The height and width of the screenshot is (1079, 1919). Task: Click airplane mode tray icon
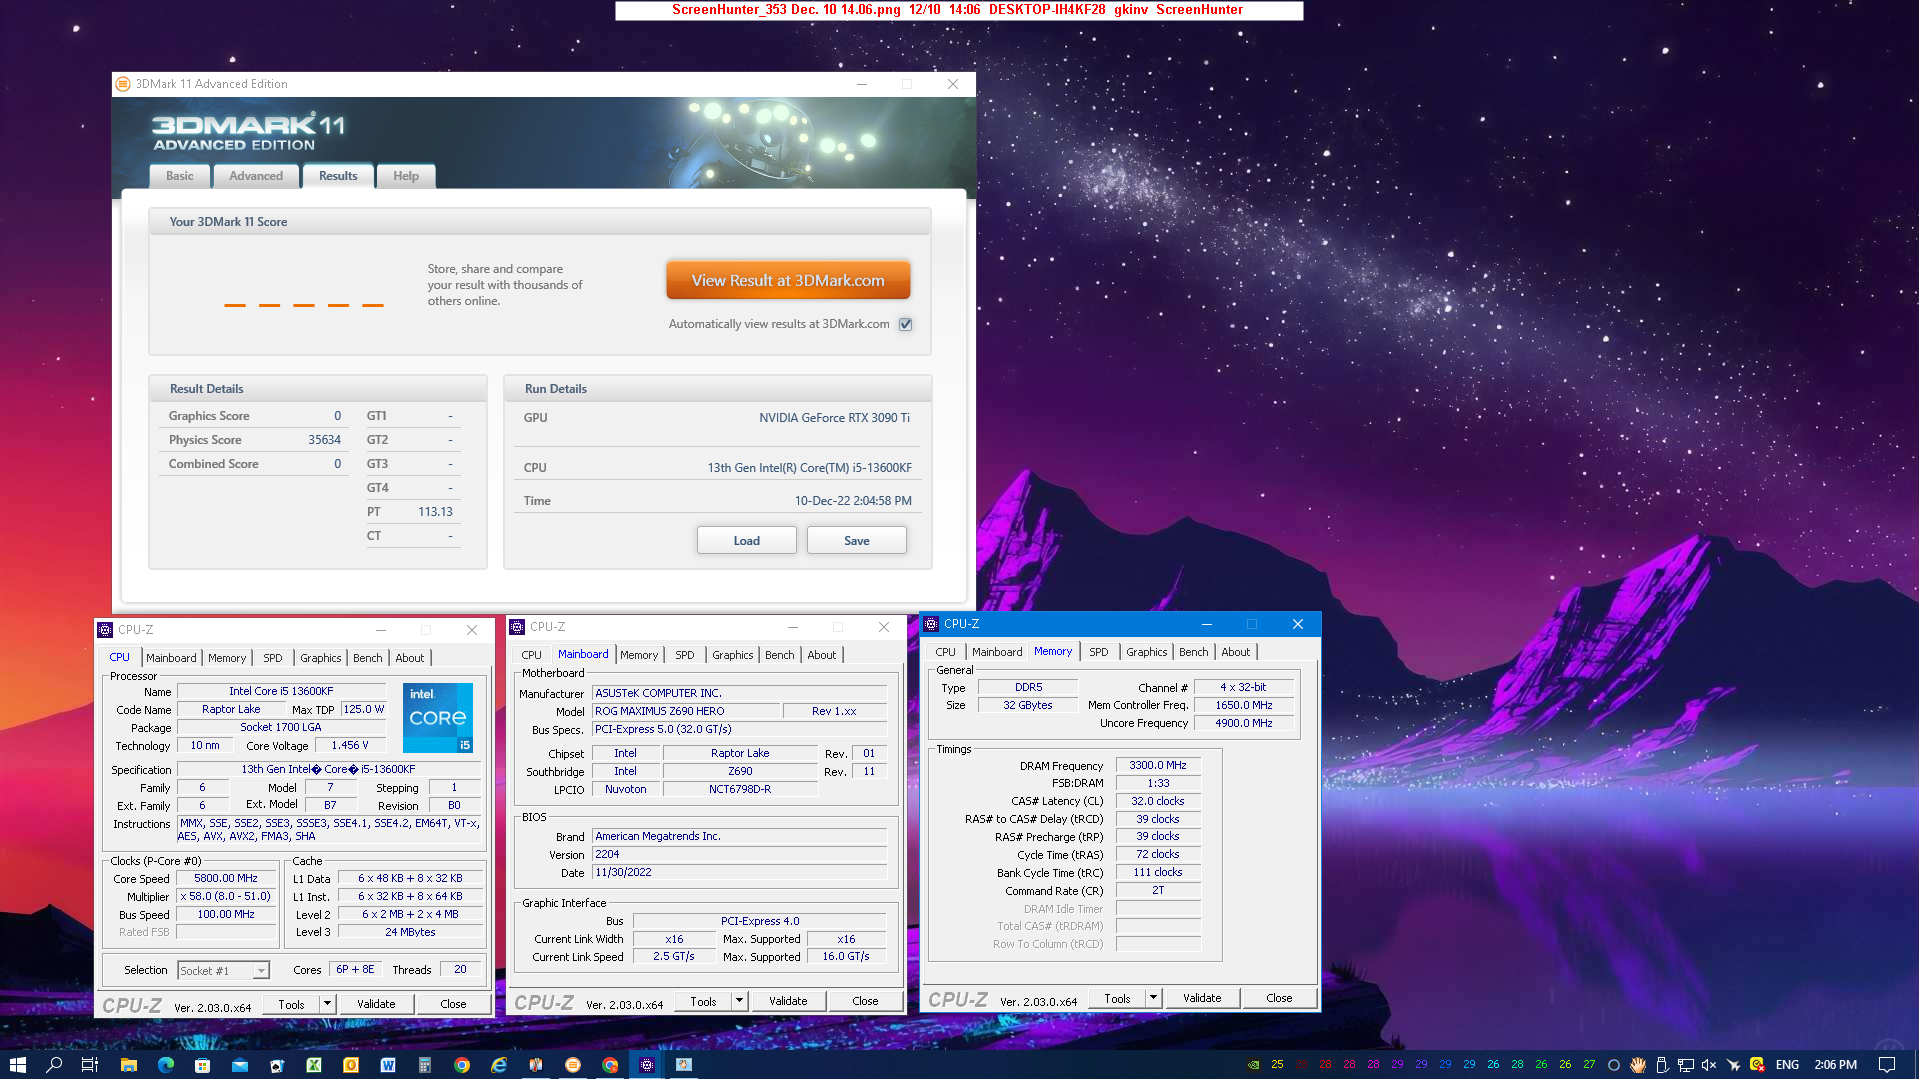(1733, 1064)
